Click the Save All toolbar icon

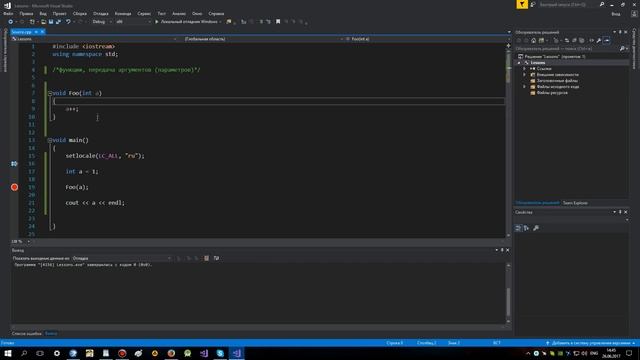coord(58,22)
